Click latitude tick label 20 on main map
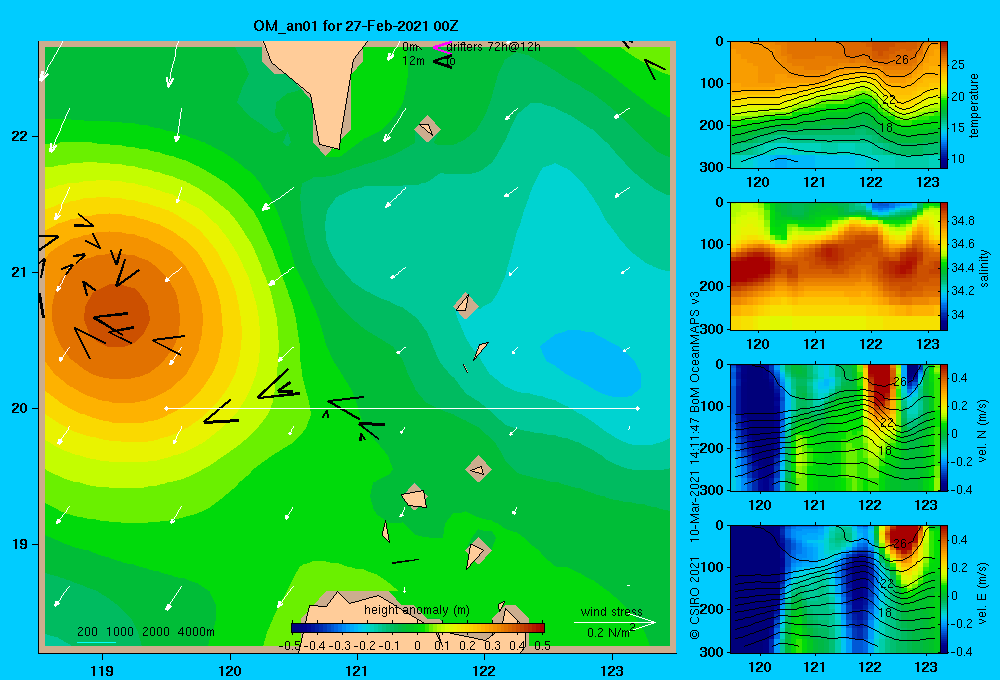The width and height of the screenshot is (1000, 680). 20,408
